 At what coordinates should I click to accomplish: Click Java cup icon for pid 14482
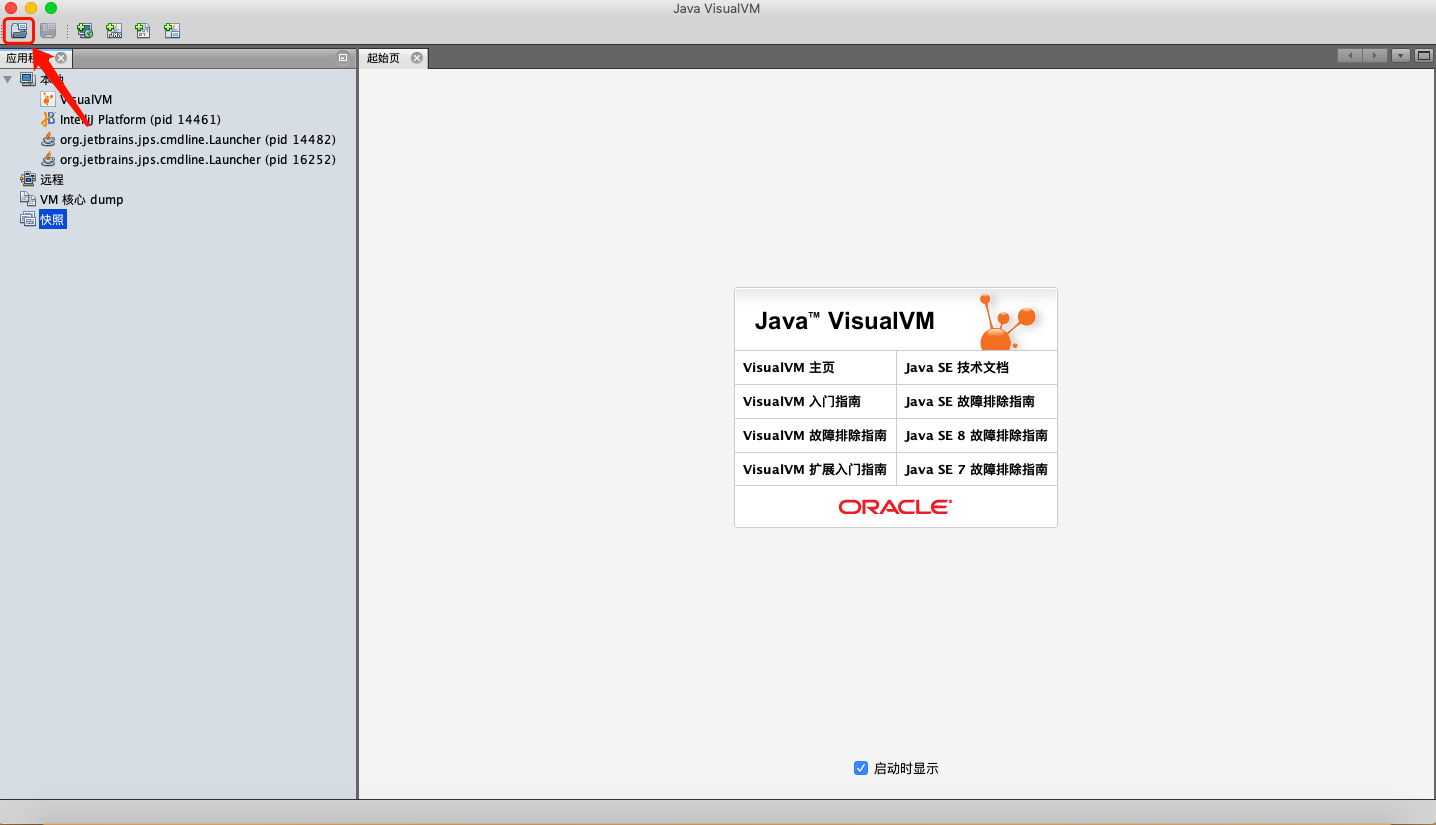(48, 139)
